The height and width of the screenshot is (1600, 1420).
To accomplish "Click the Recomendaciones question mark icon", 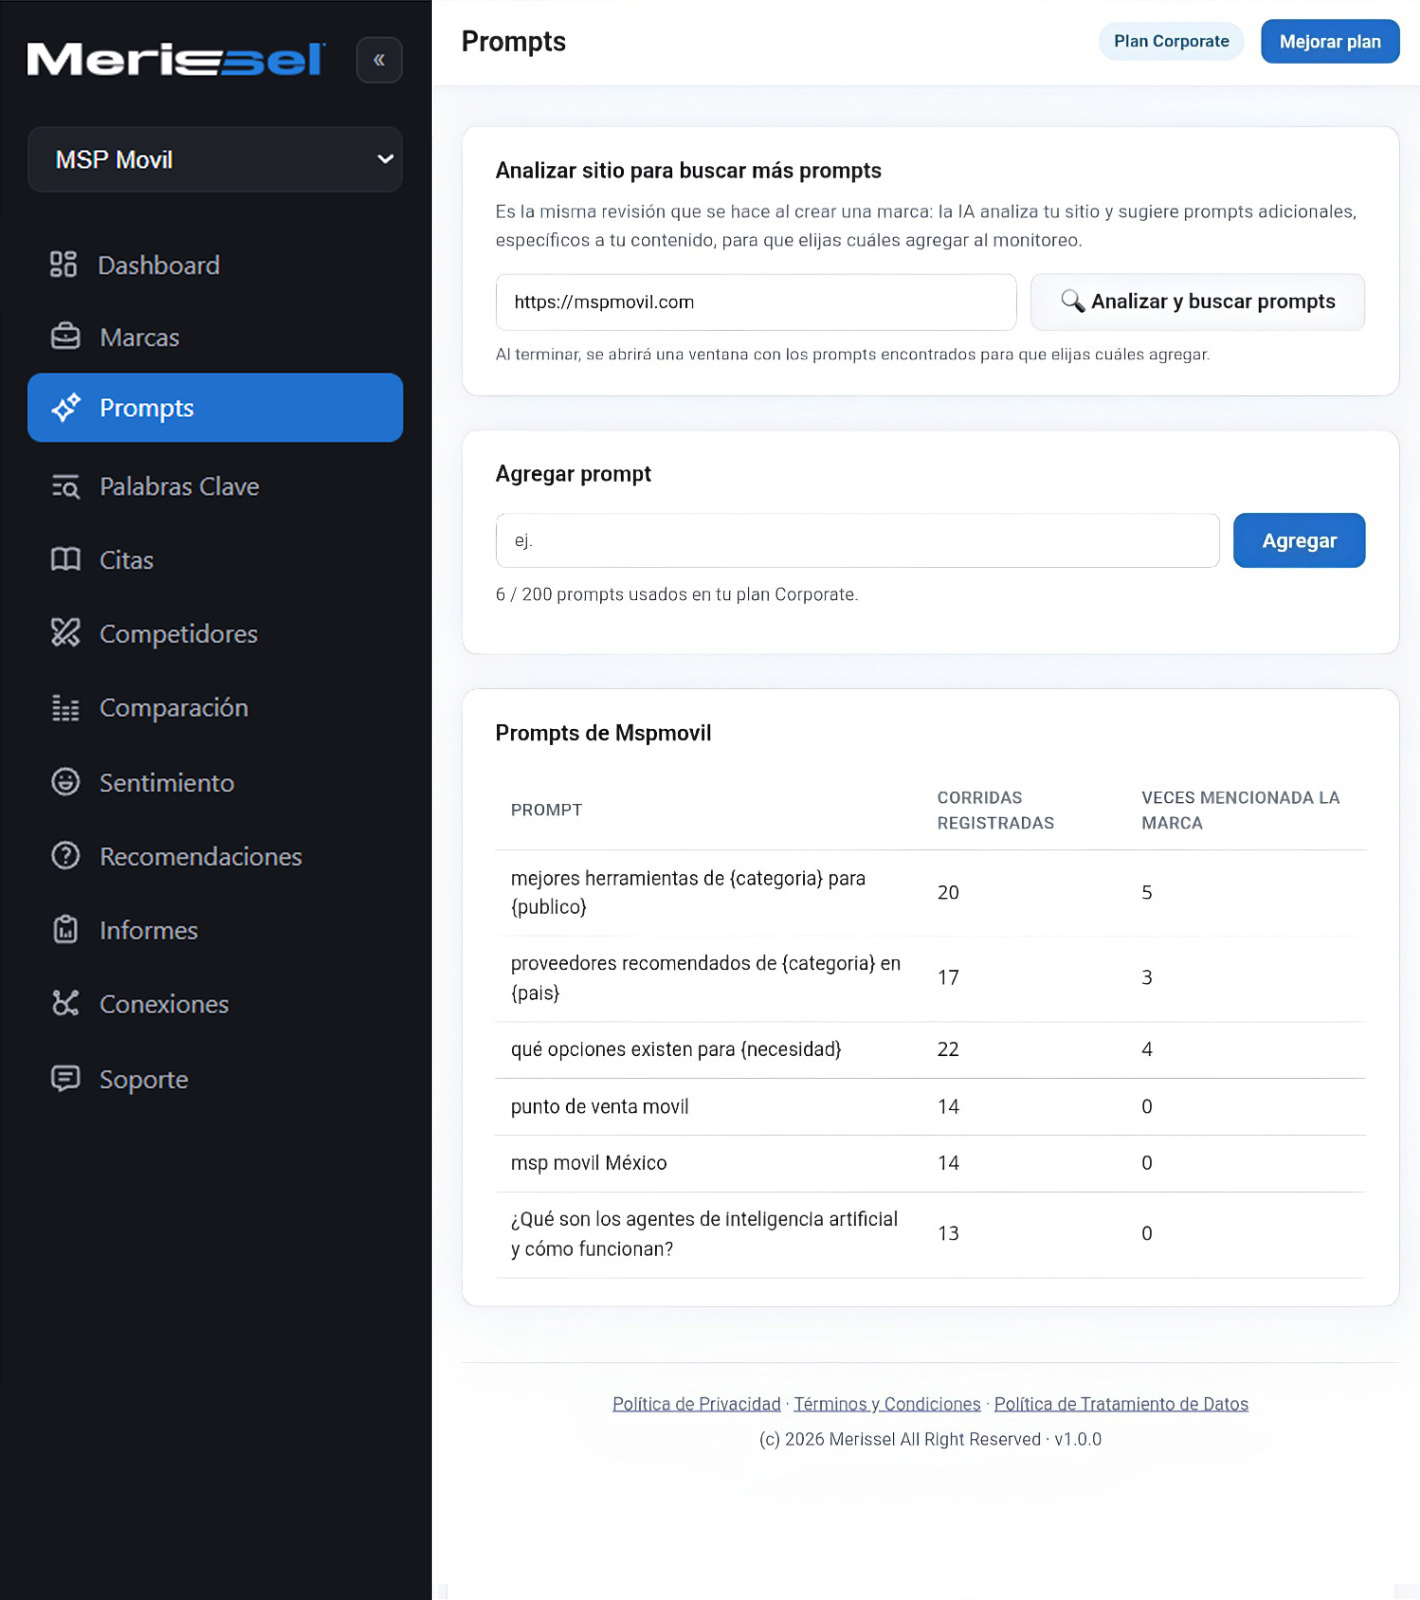I will pyautogui.click(x=66, y=856).
